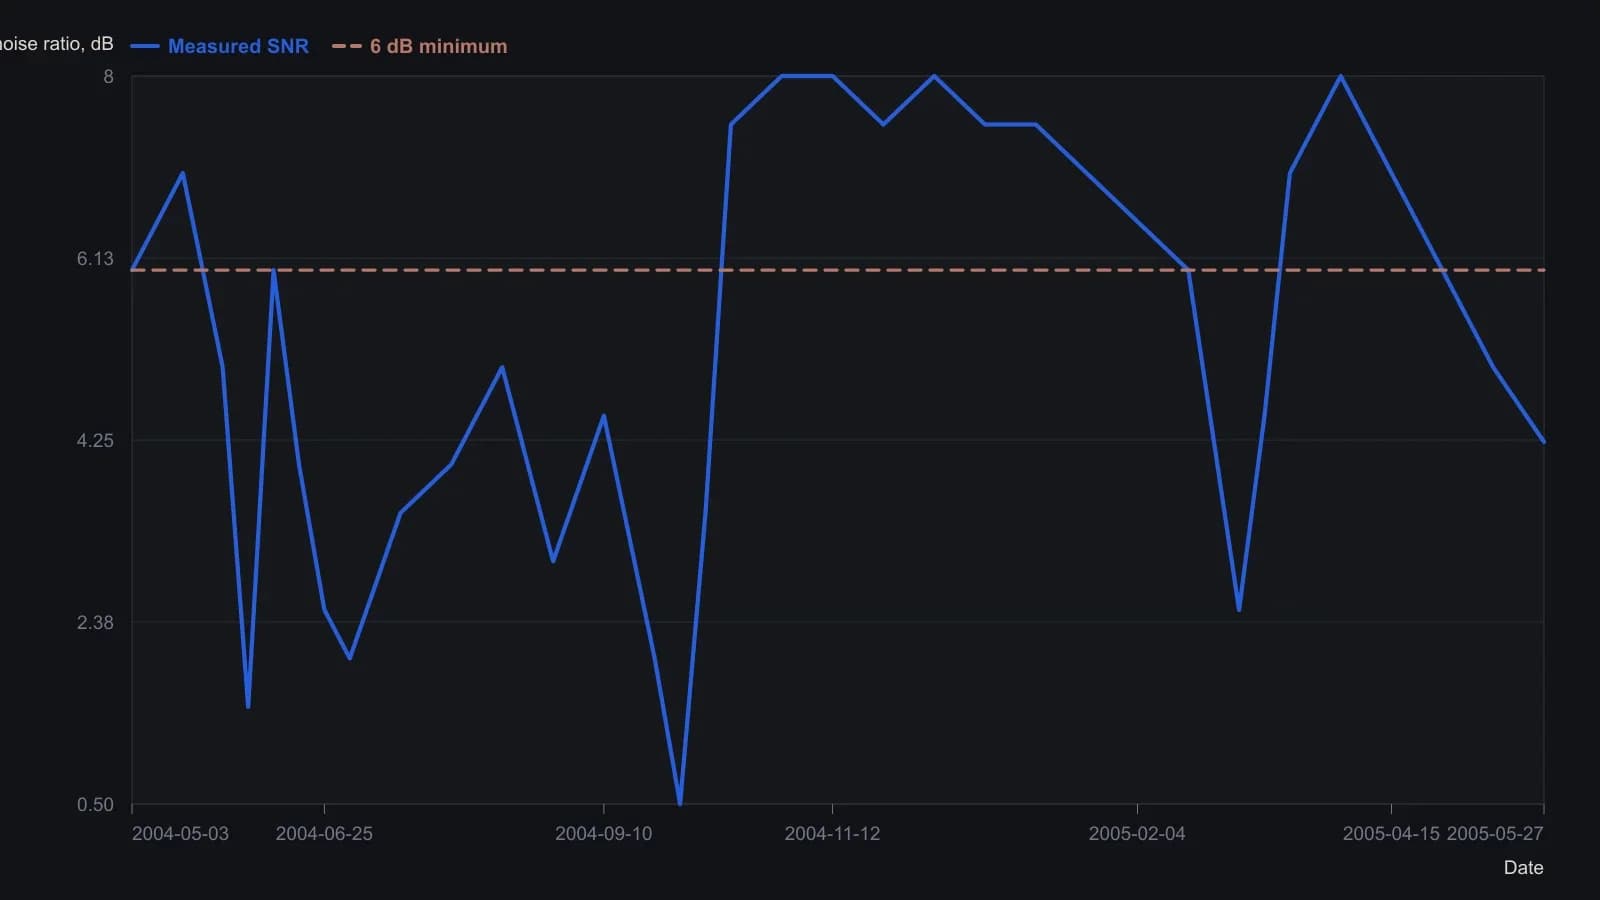Toggle the Measured SNR legend entry
The width and height of the screenshot is (1600, 900).
[219, 46]
